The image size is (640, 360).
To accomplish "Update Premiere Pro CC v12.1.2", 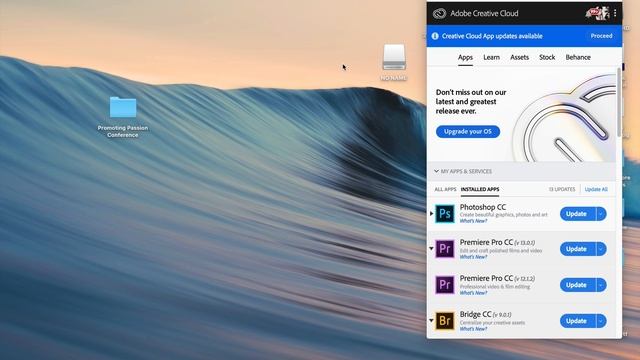I will coord(578,285).
